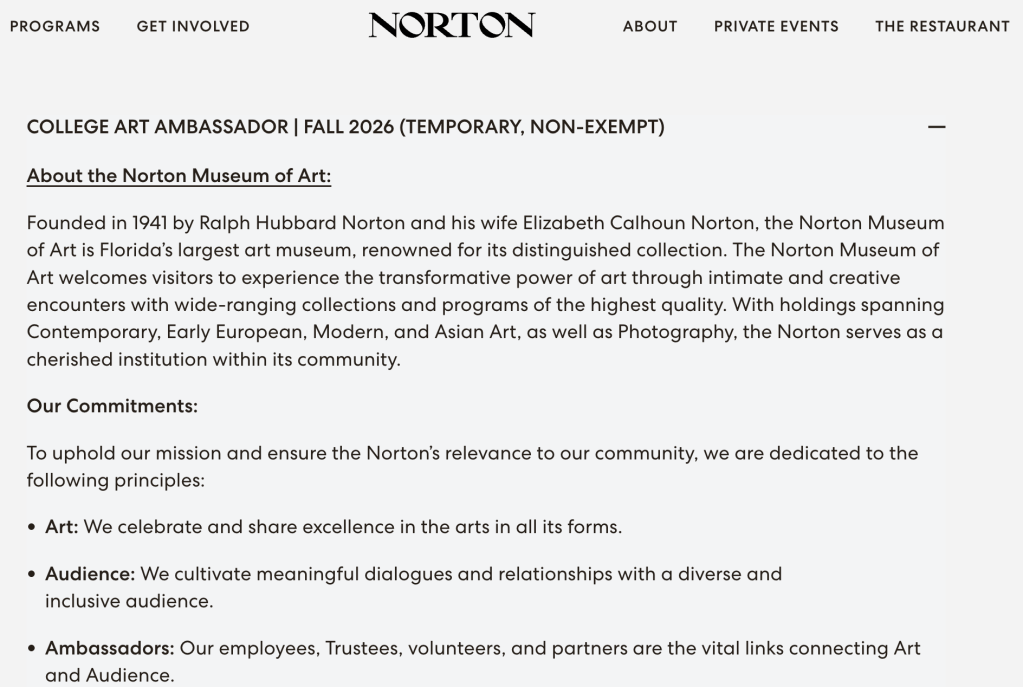Go to the ABOUT page

point(650,26)
